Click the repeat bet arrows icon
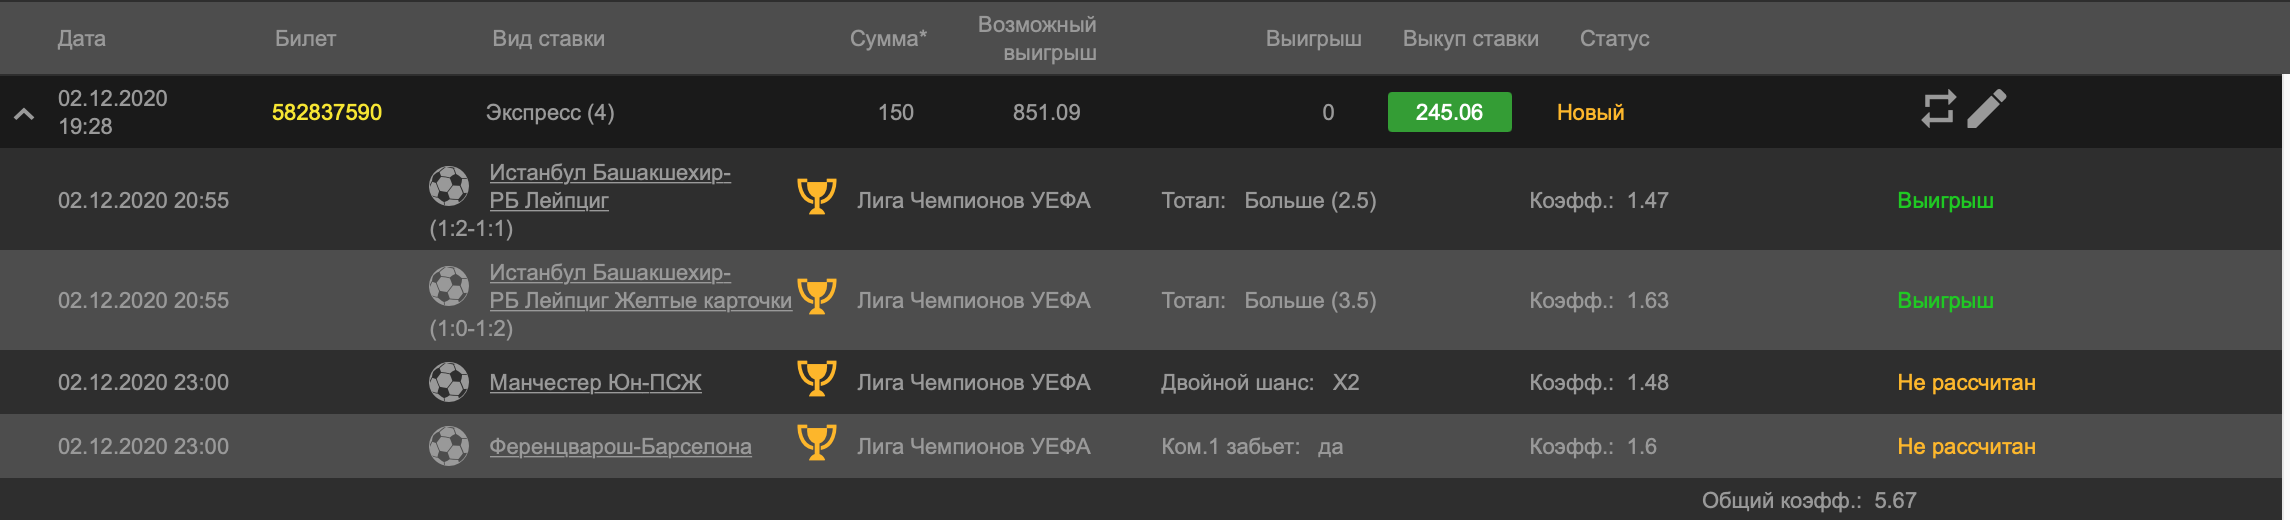Viewport: 2290px width, 520px height. 1937,109
